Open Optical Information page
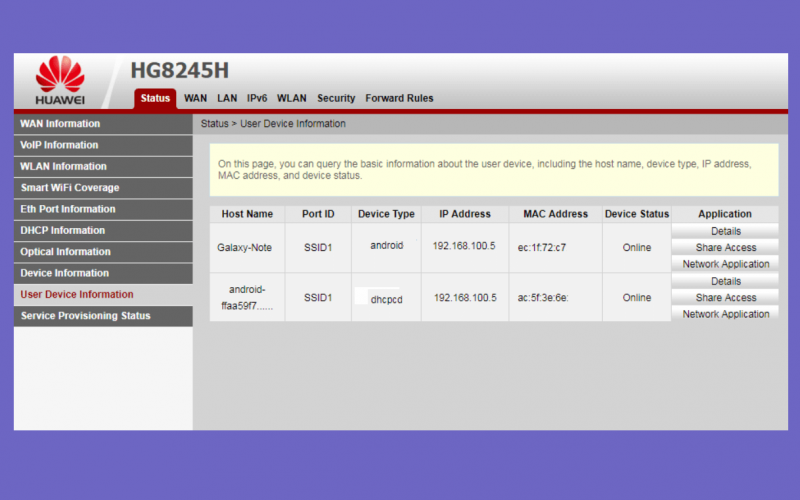800x500 pixels. [103, 252]
